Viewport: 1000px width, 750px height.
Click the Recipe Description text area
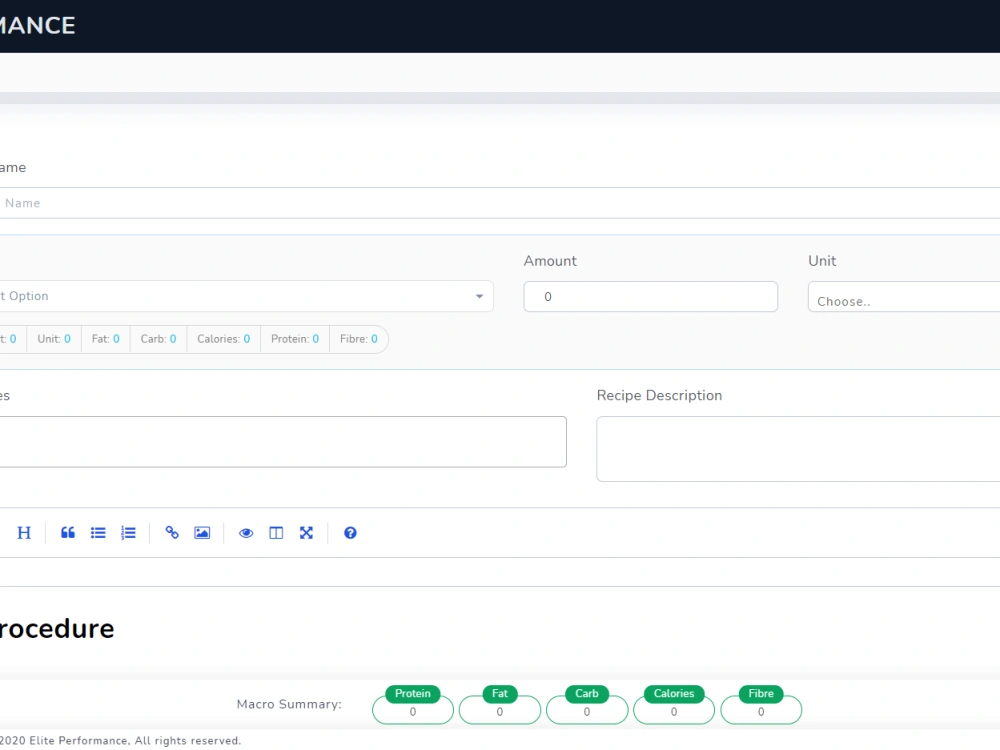coord(798,449)
